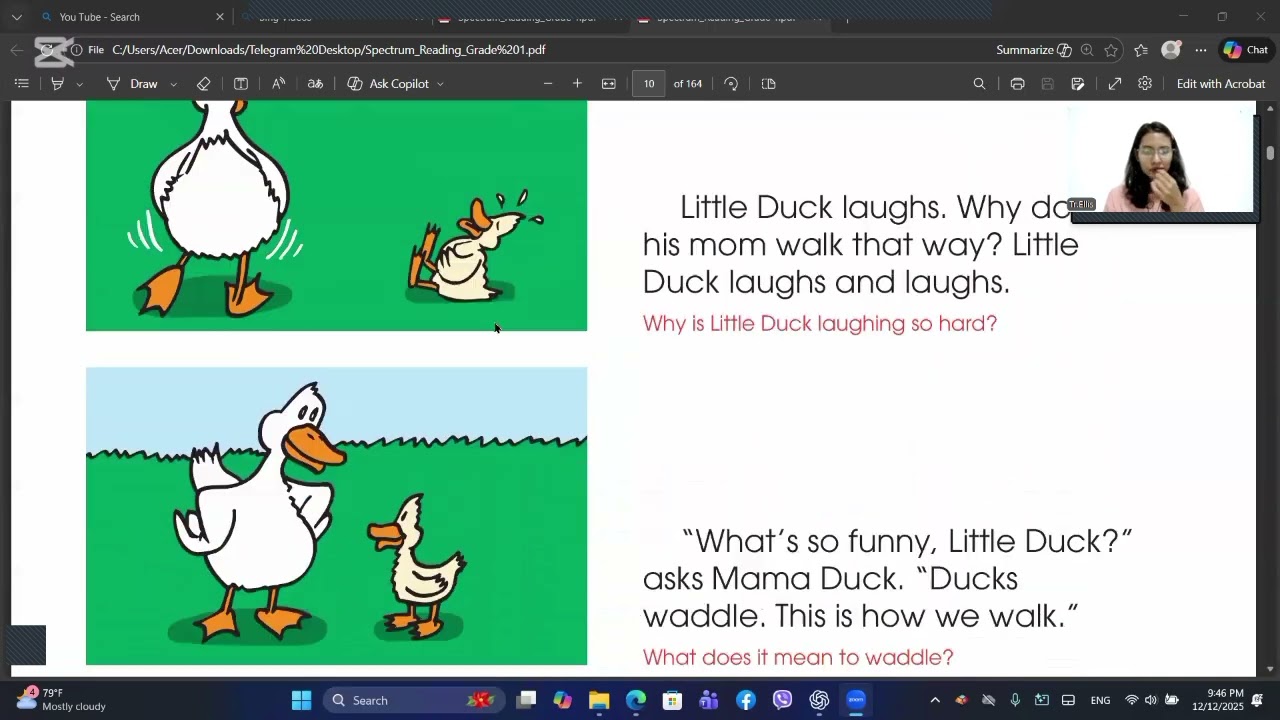Click Tr.Ellis presenter video thumbnail
This screenshot has width=1280, height=720.
coord(1163,160)
